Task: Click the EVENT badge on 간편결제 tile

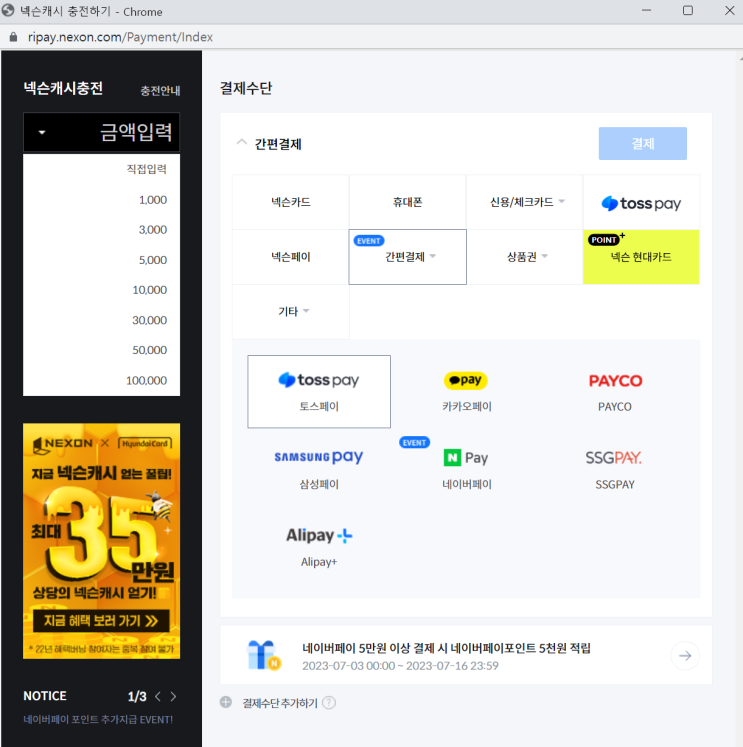Action: point(369,241)
